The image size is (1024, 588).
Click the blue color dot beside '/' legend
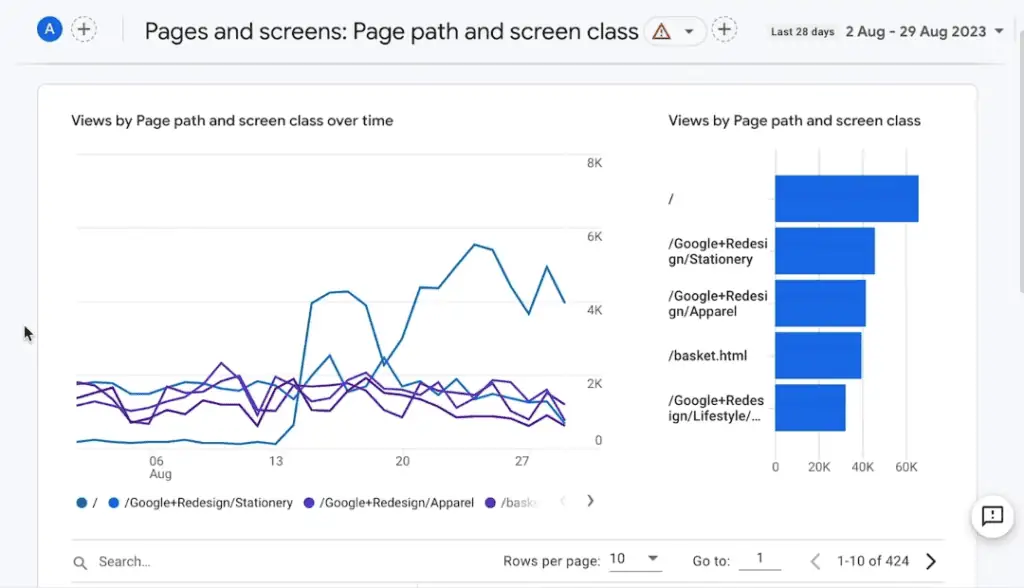tap(81, 503)
